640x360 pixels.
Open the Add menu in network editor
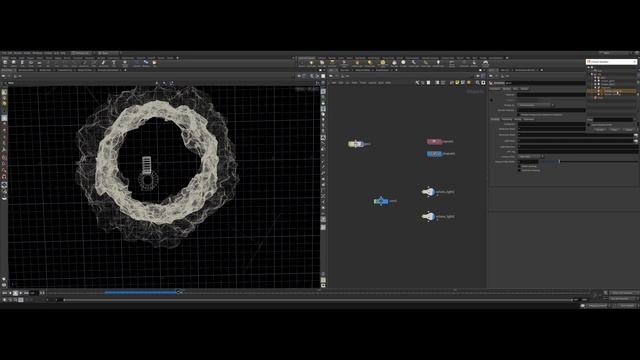[x=333, y=82]
